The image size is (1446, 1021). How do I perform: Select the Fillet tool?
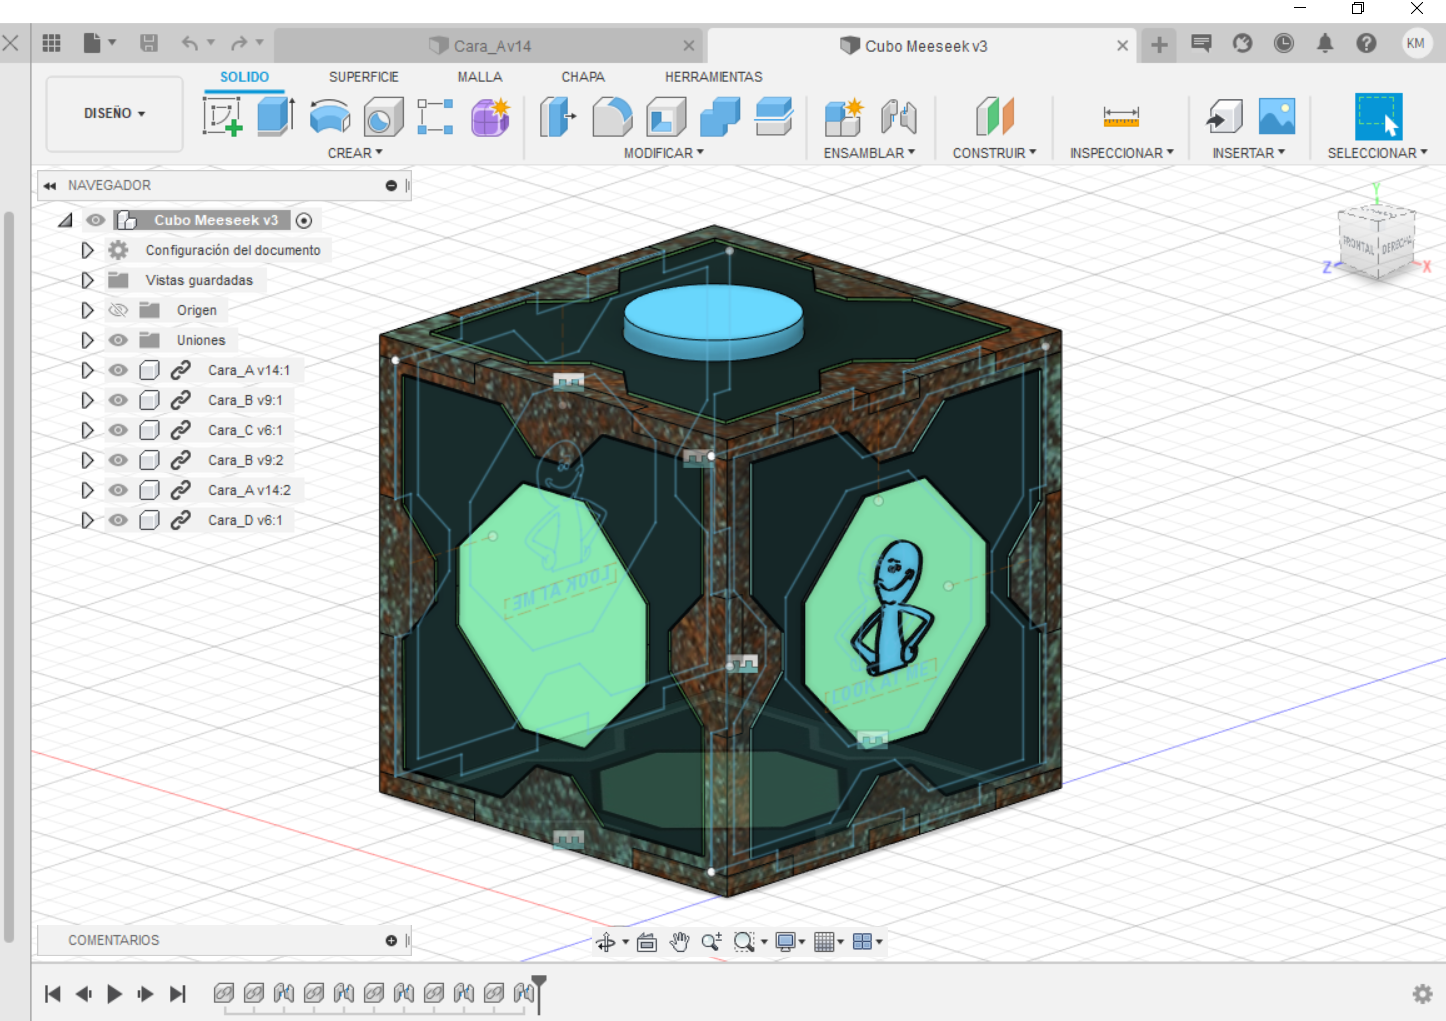coord(612,117)
